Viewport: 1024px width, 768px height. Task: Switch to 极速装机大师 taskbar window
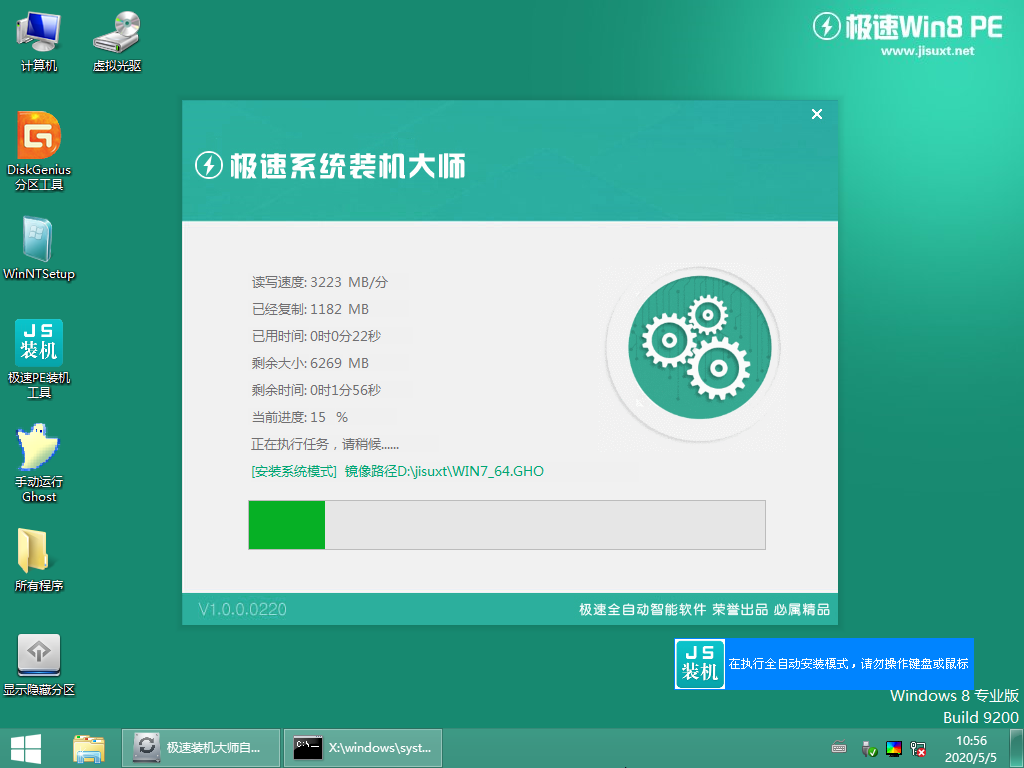click(x=201, y=748)
